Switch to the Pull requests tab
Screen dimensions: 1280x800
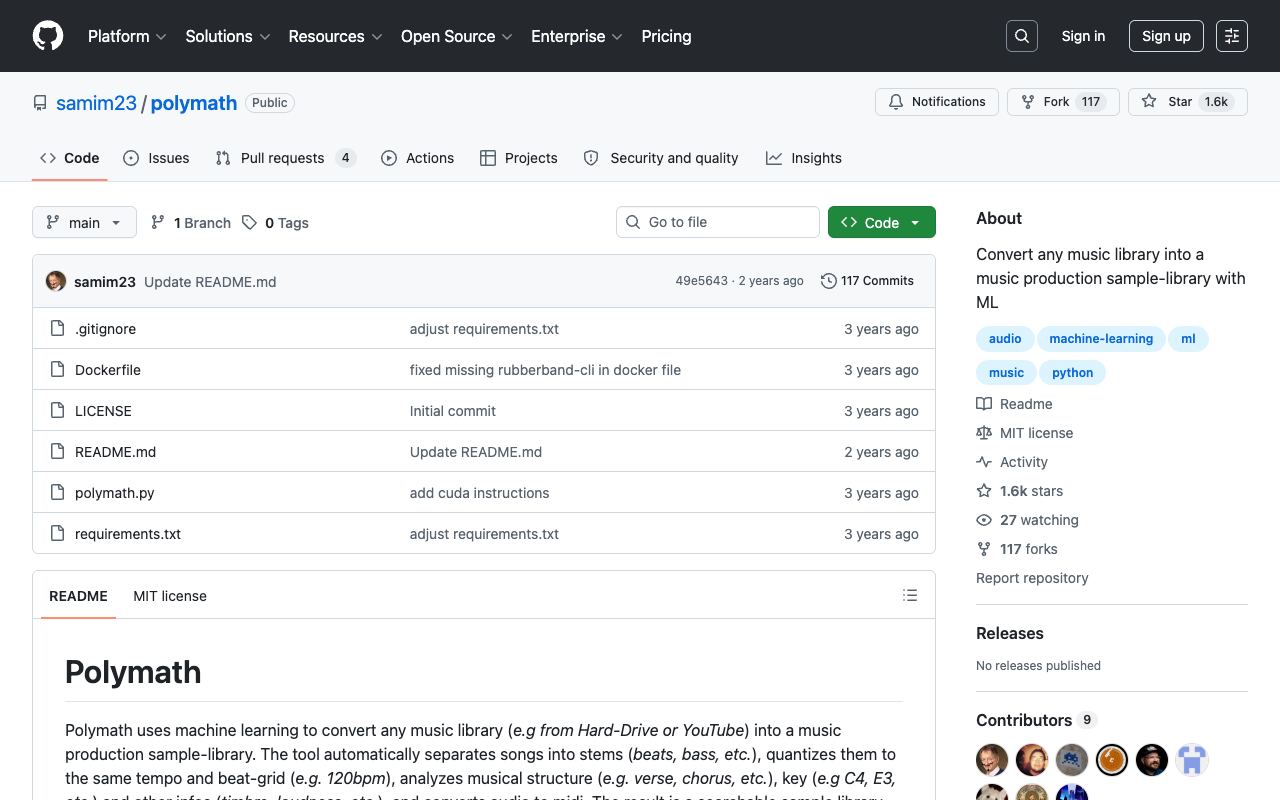coord(286,158)
